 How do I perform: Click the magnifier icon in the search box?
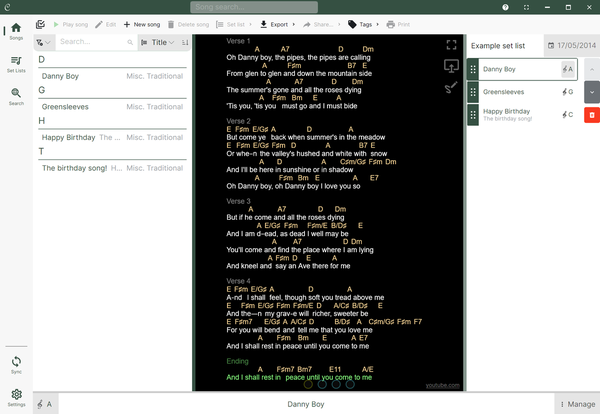[x=130, y=42]
